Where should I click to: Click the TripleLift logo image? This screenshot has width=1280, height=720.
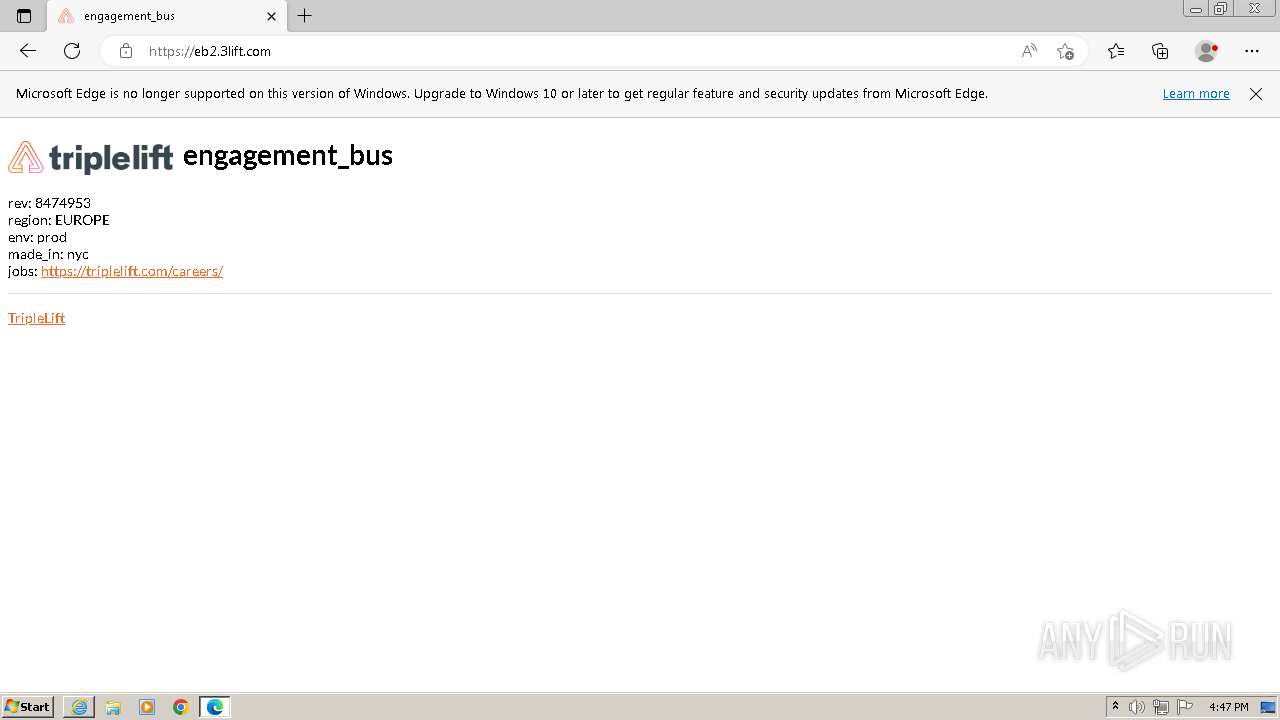coord(91,157)
